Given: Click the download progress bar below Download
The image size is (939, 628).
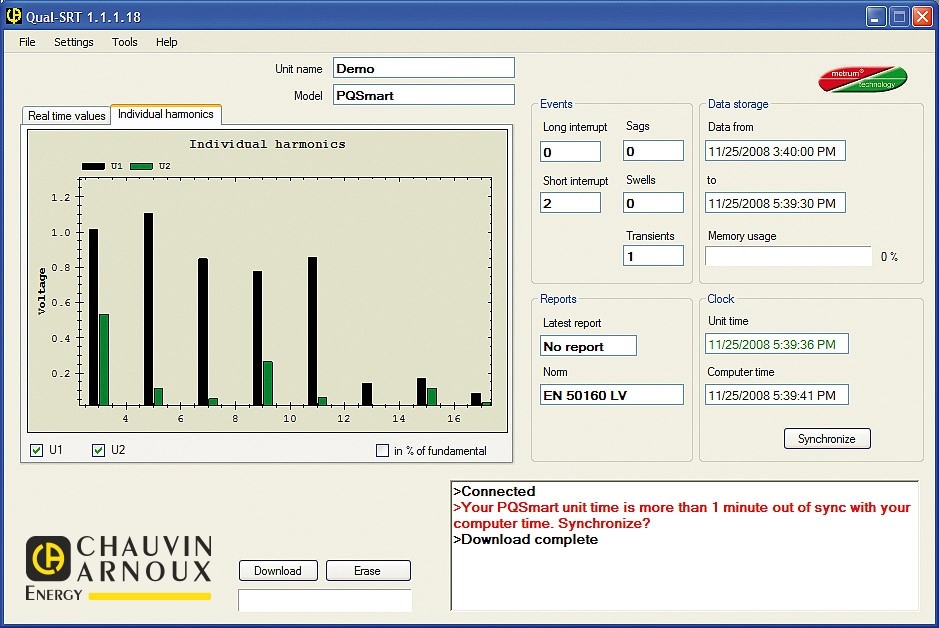Looking at the screenshot, I should coord(325,600).
